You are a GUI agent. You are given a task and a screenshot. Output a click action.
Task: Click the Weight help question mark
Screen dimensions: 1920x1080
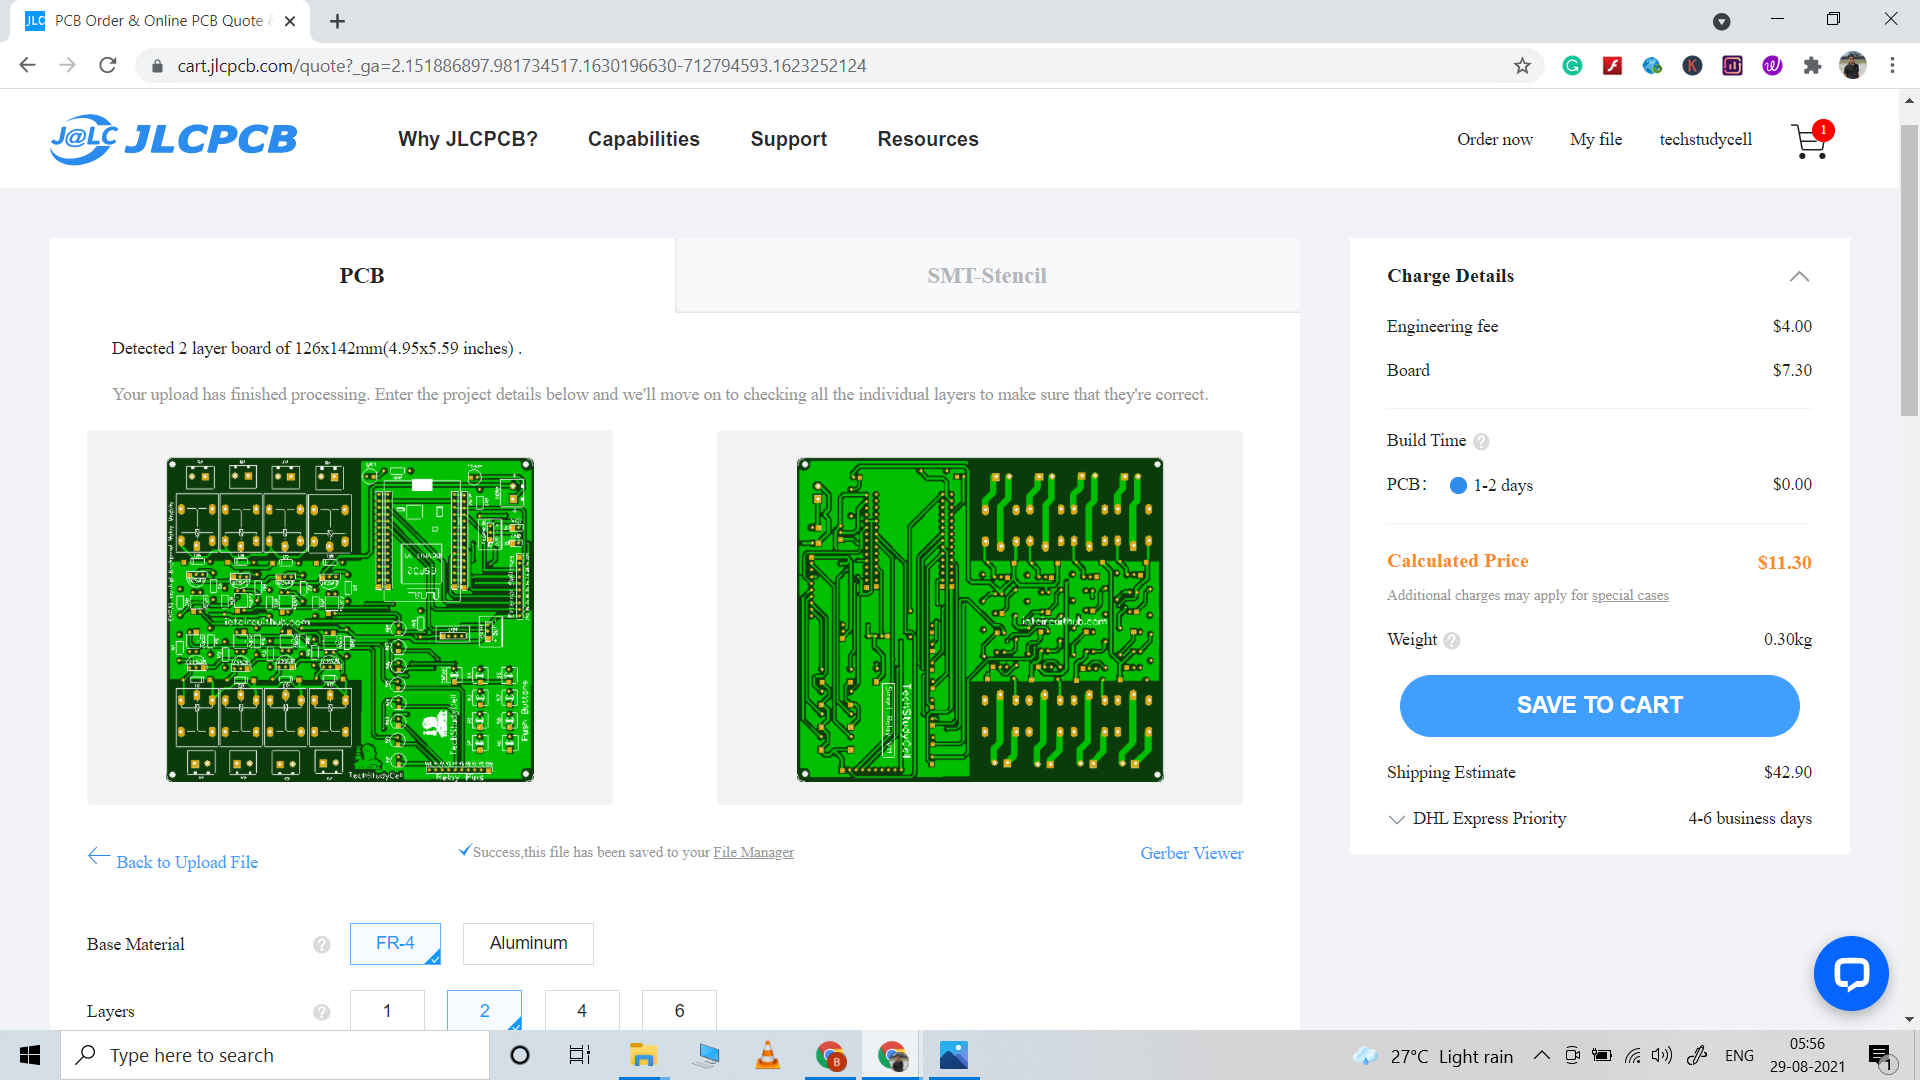(1452, 641)
